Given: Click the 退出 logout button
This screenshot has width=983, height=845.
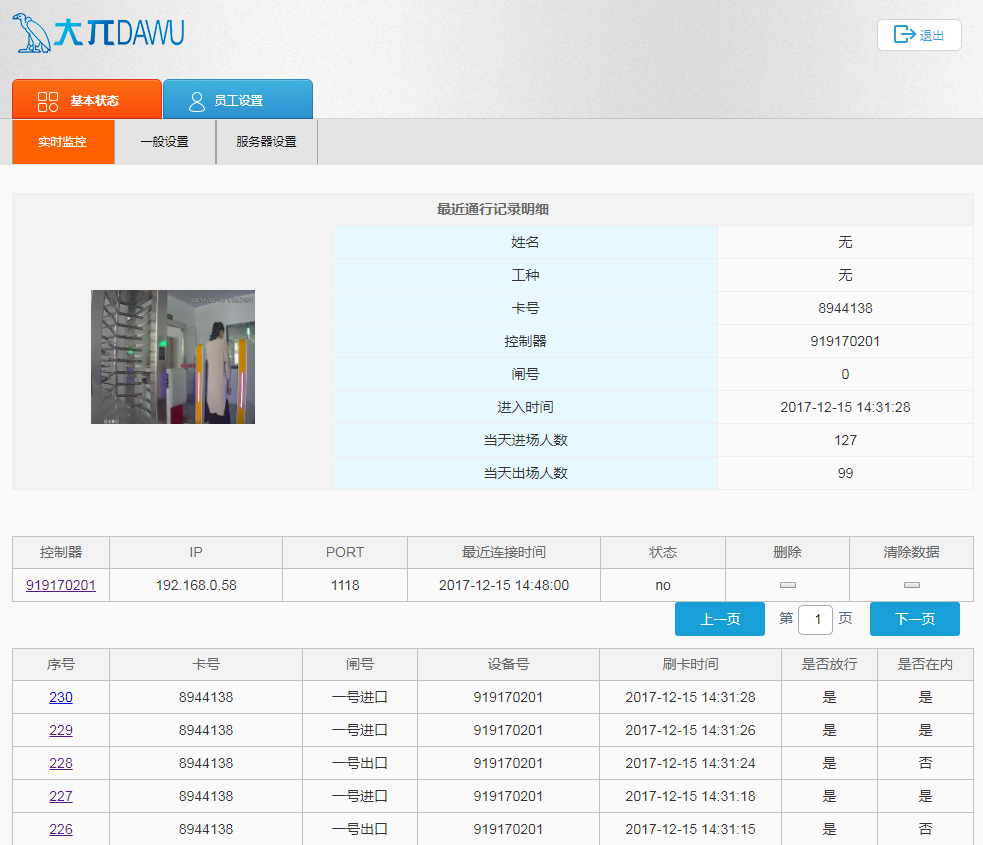Looking at the screenshot, I should 919,35.
